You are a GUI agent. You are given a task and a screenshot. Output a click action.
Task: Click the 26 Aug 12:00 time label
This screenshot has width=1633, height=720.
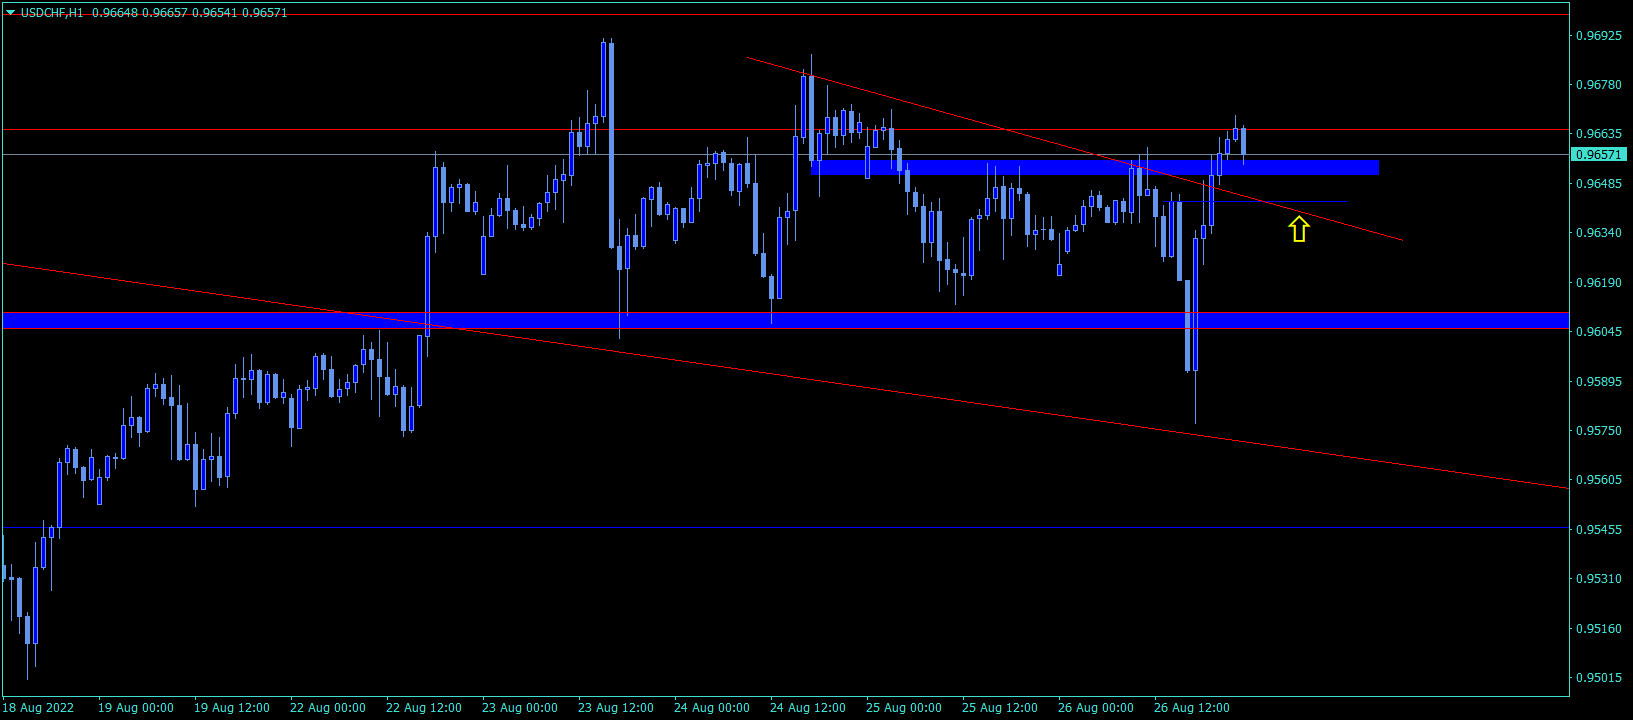[x=1192, y=708]
